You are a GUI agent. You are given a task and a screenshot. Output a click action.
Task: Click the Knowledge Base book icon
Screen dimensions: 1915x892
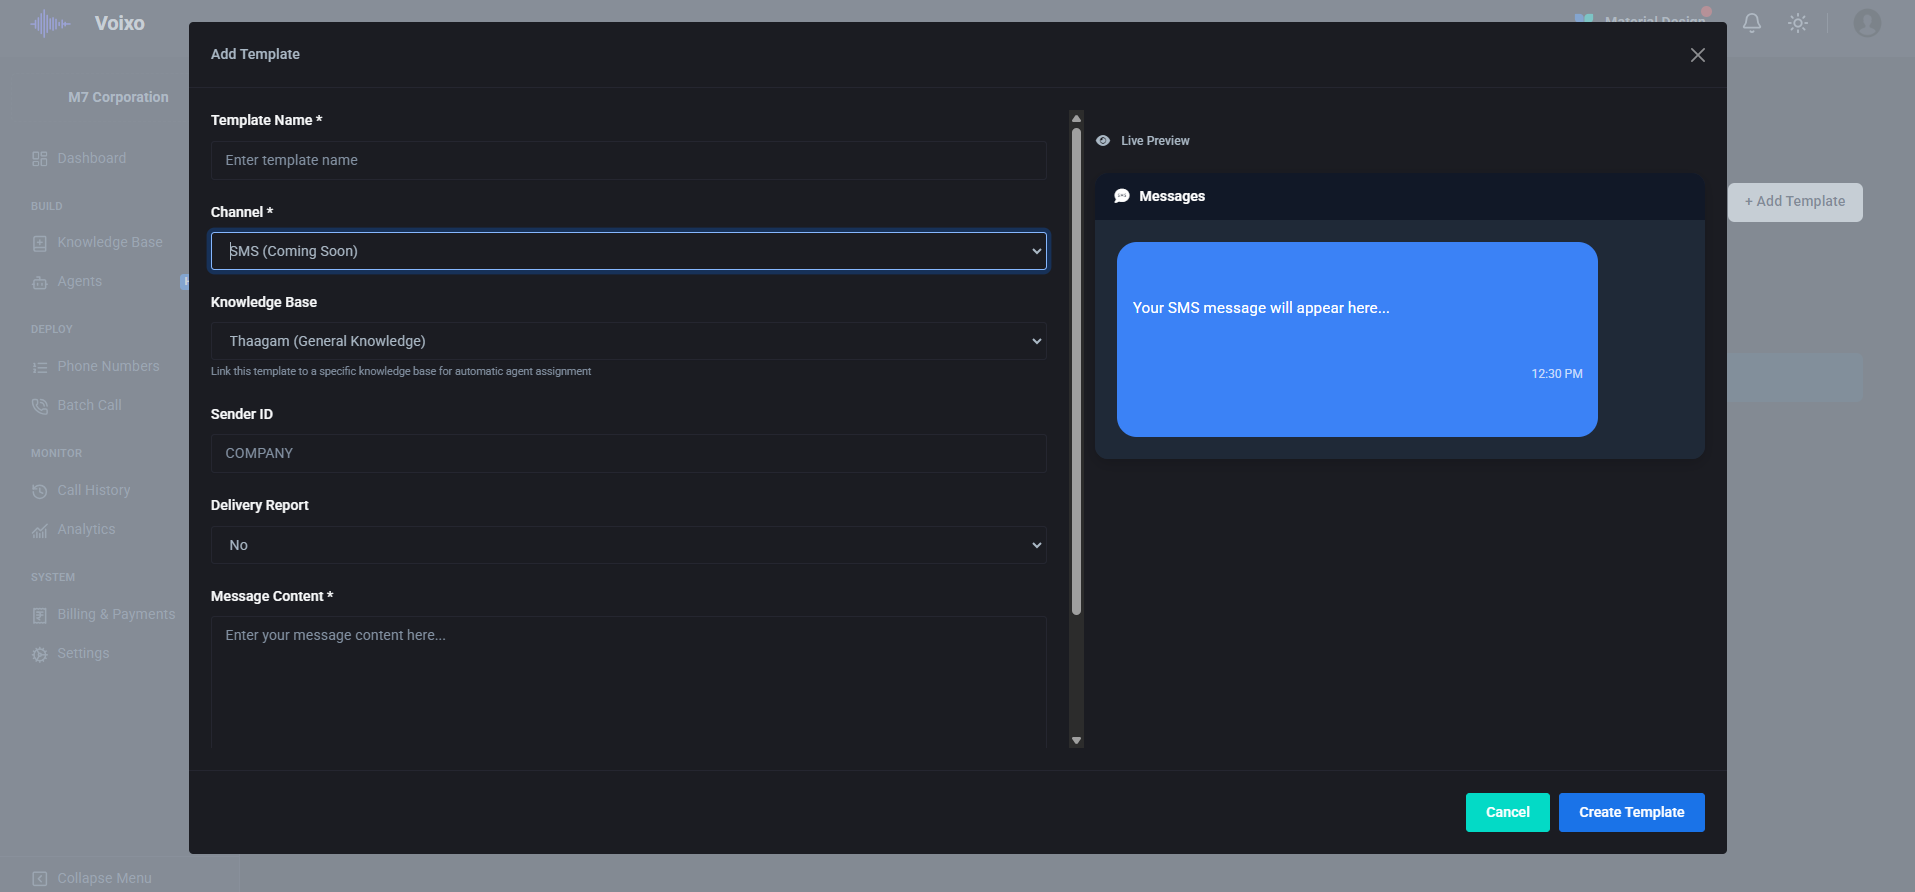[40, 243]
